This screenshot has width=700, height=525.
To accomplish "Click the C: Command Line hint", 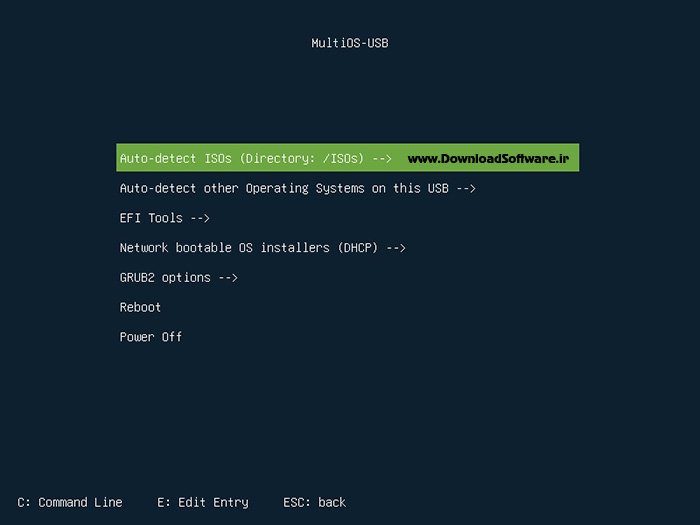I will point(70,502).
